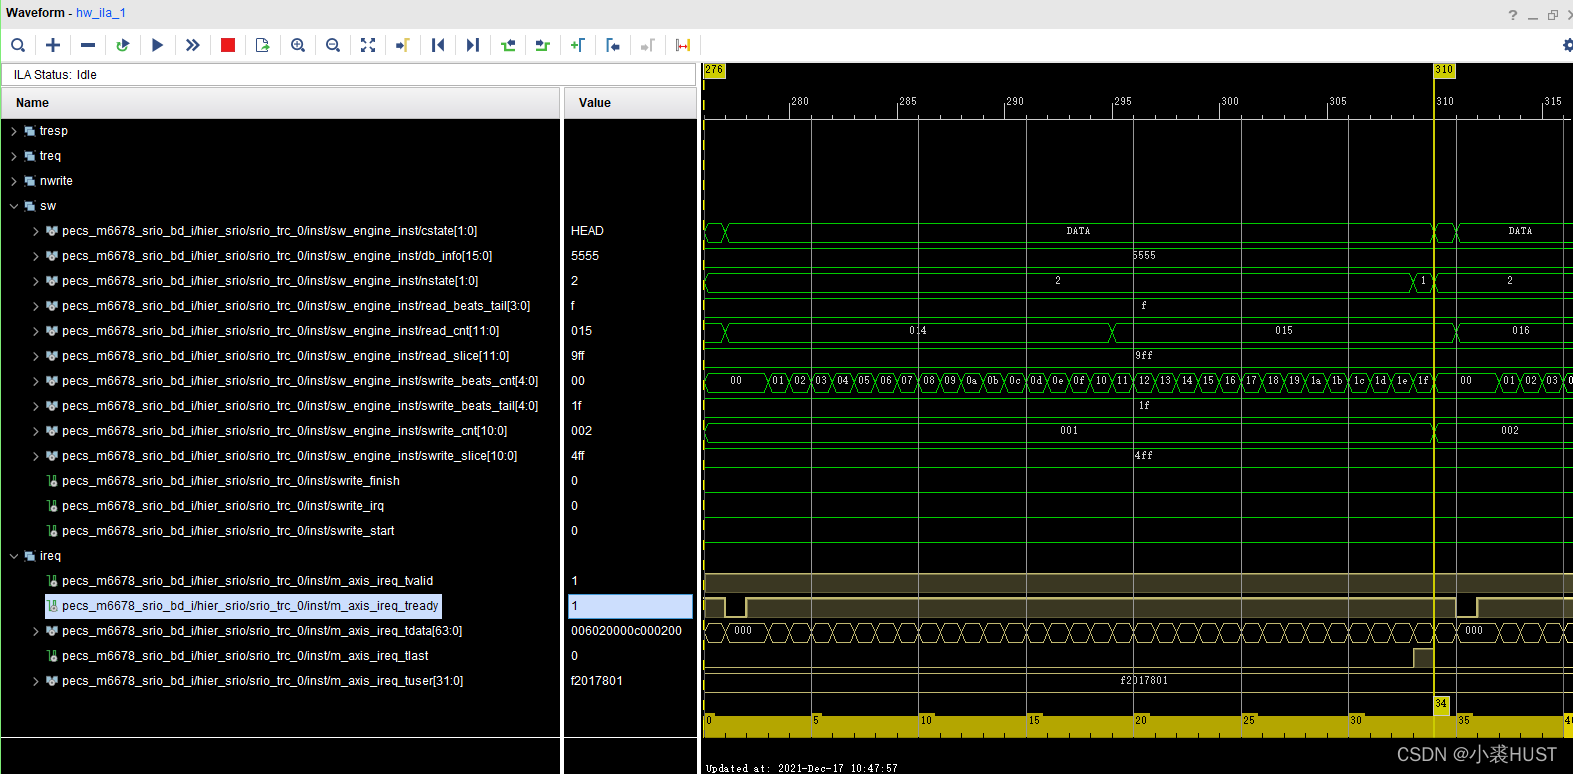This screenshot has height=774, width=1573.
Task: Expand the tresp group
Action: click(14, 131)
